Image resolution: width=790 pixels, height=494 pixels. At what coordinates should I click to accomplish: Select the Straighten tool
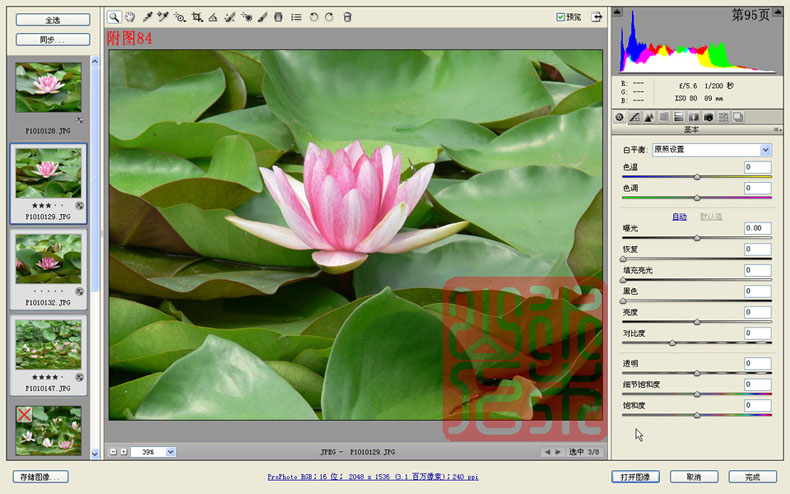pyautogui.click(x=213, y=17)
